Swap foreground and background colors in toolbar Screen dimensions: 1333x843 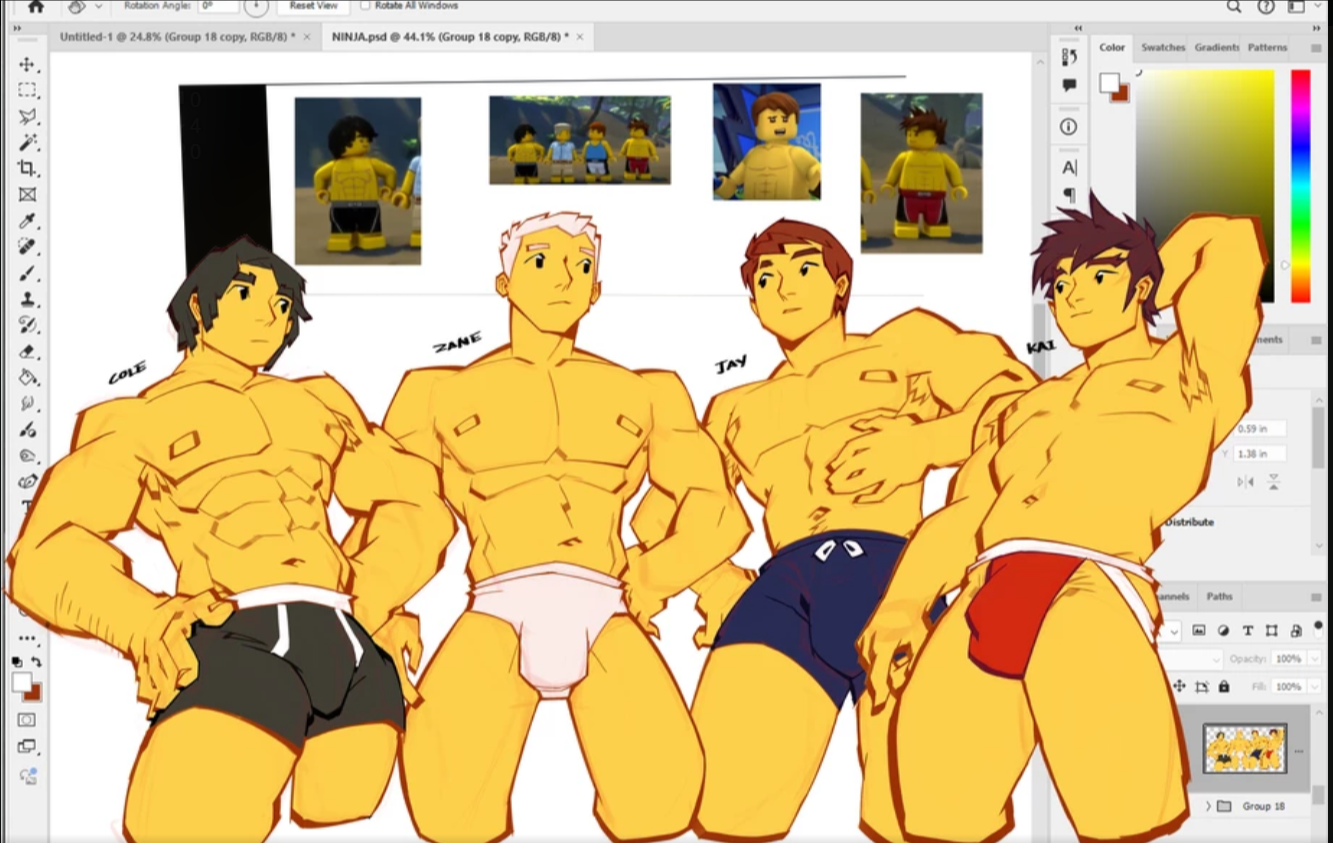[x=37, y=662]
